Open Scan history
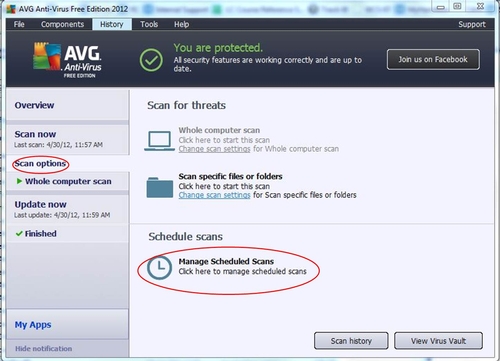This screenshot has height=361, width=500. point(351,341)
